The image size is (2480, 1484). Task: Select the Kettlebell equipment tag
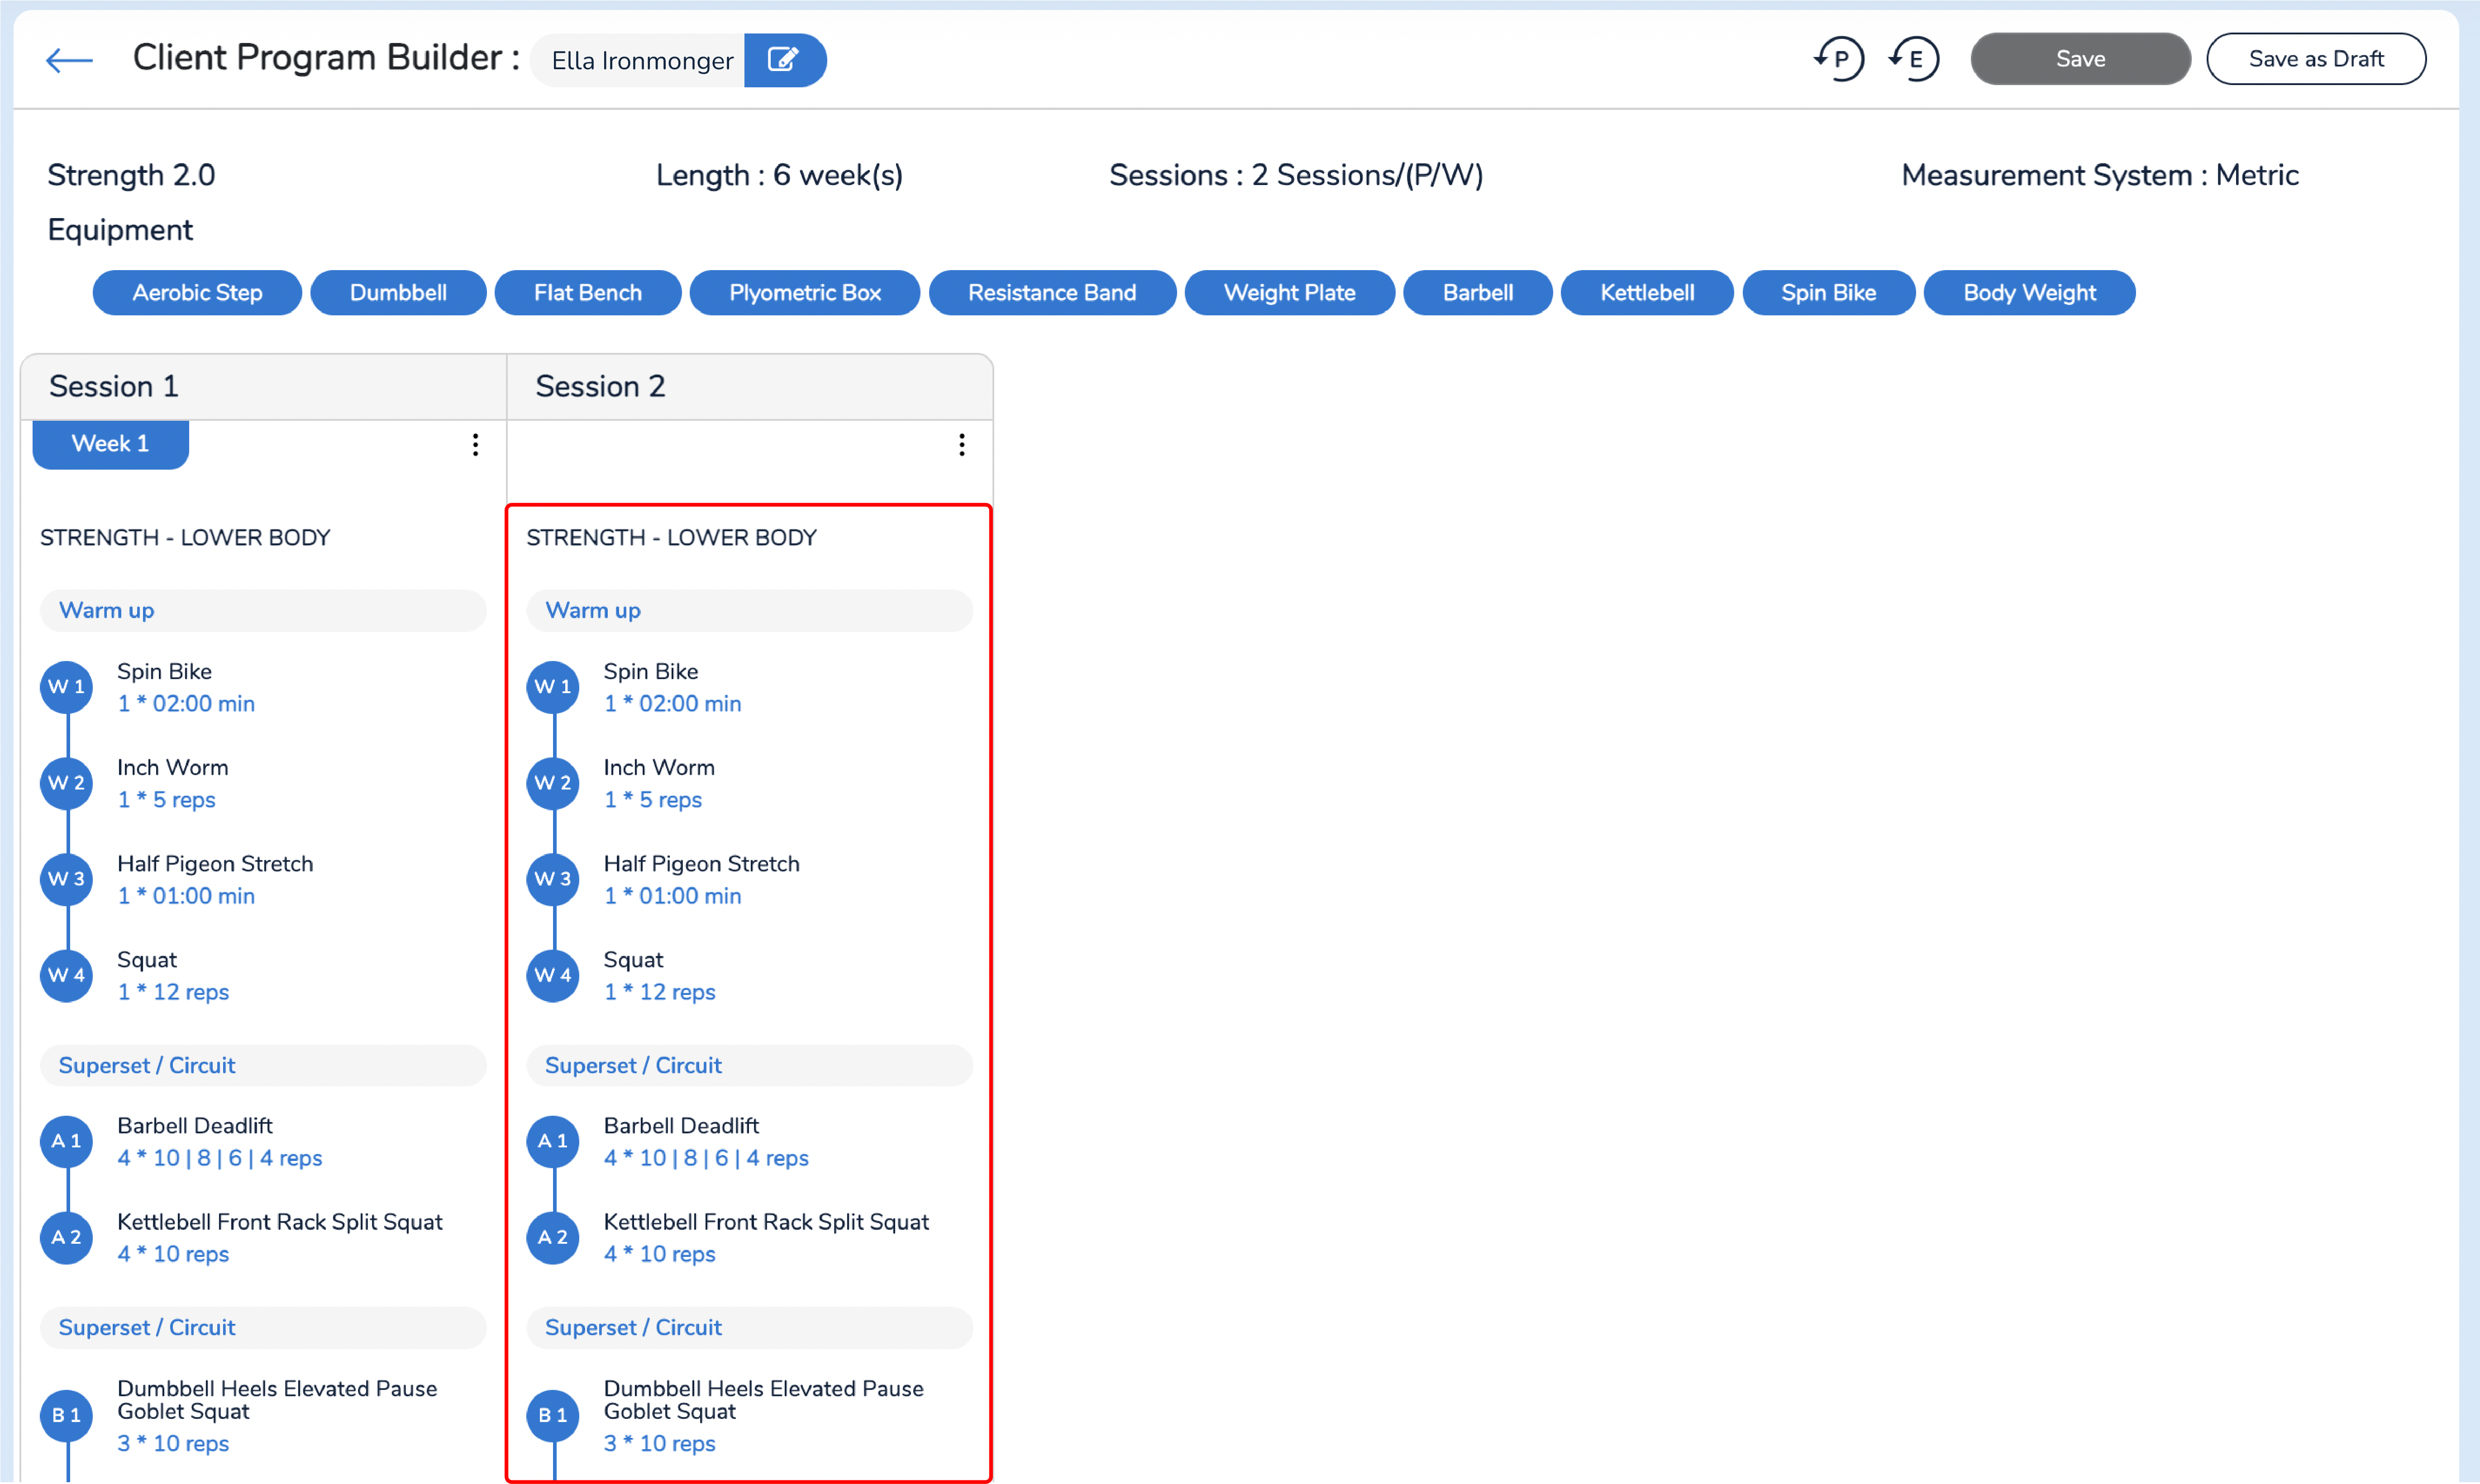tap(1647, 293)
